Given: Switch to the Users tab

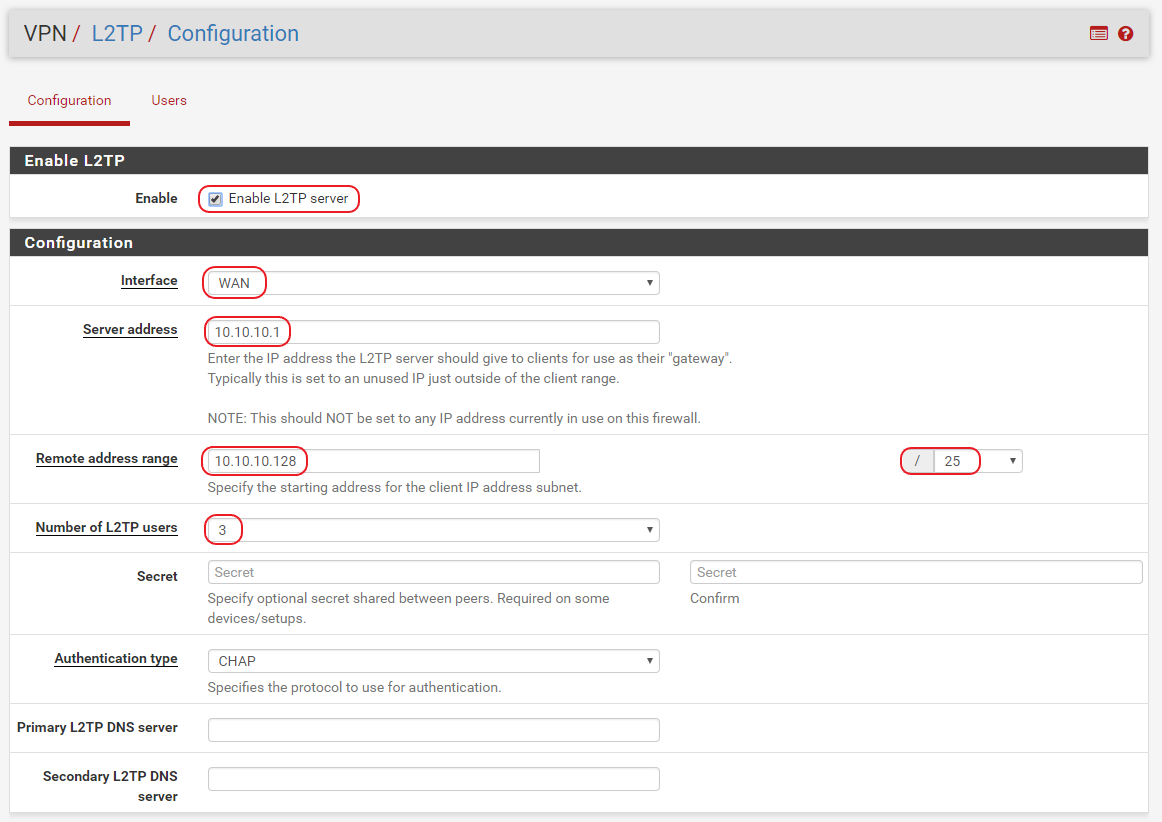Looking at the screenshot, I should [x=169, y=100].
